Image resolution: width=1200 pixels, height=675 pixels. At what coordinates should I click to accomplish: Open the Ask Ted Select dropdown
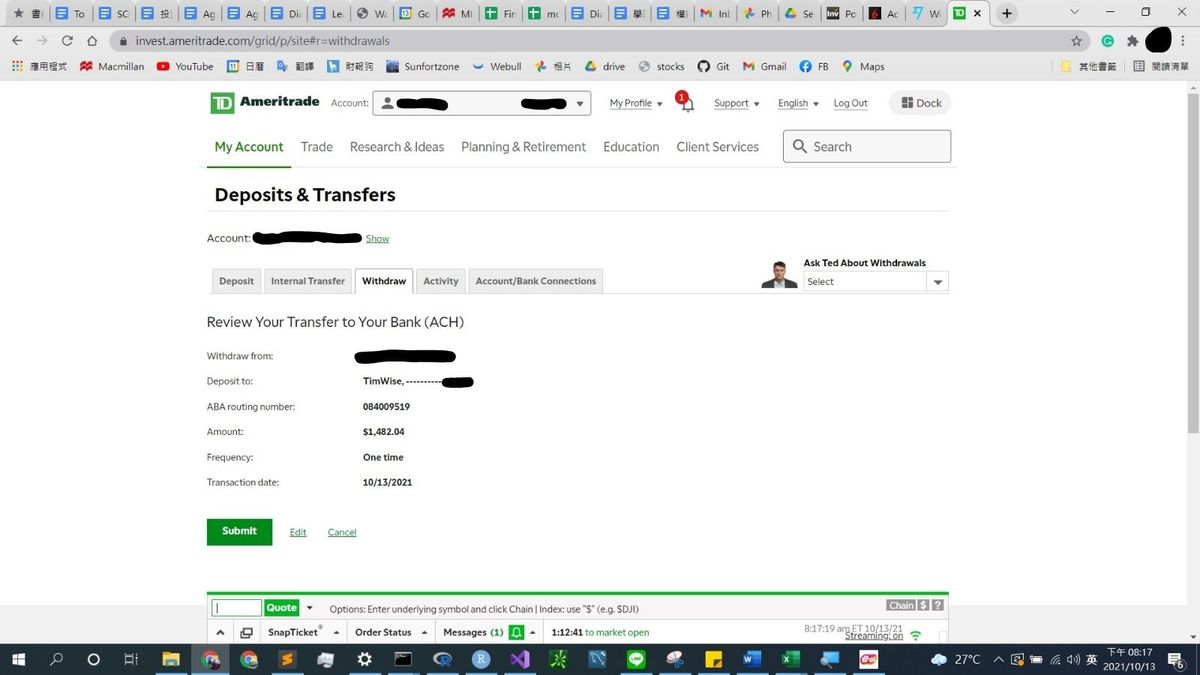[876, 282]
